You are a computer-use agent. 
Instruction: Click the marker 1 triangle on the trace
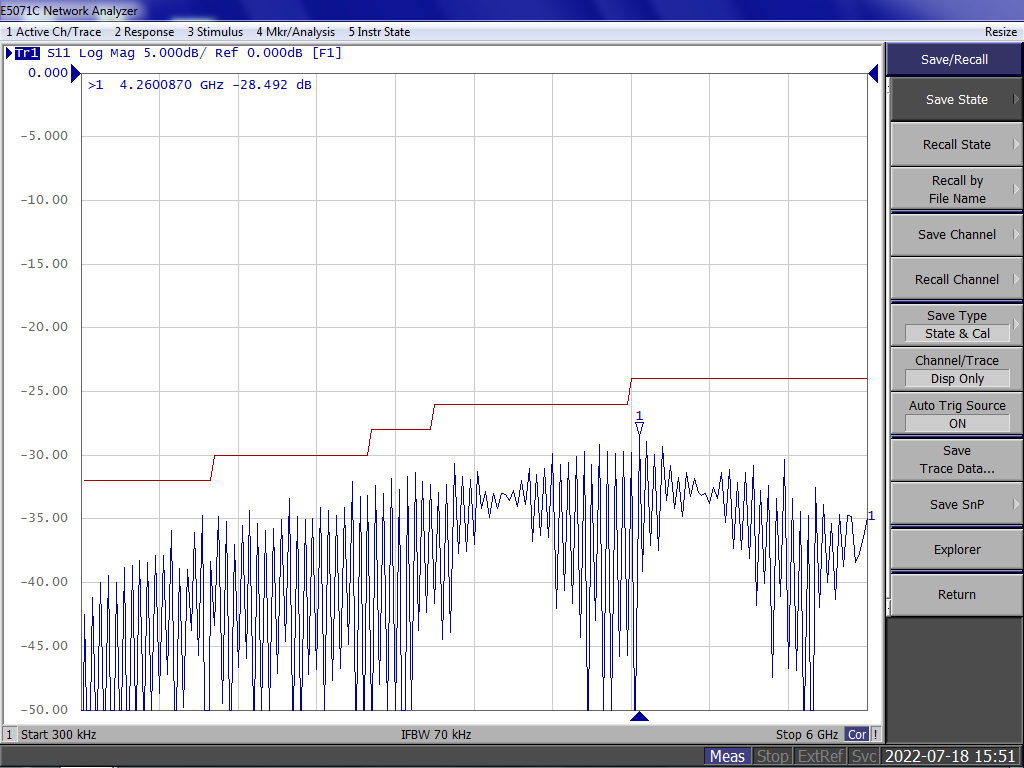pyautogui.click(x=639, y=428)
